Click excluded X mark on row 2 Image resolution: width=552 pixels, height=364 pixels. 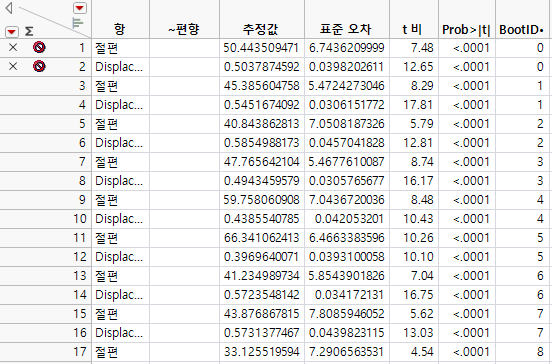point(13,66)
